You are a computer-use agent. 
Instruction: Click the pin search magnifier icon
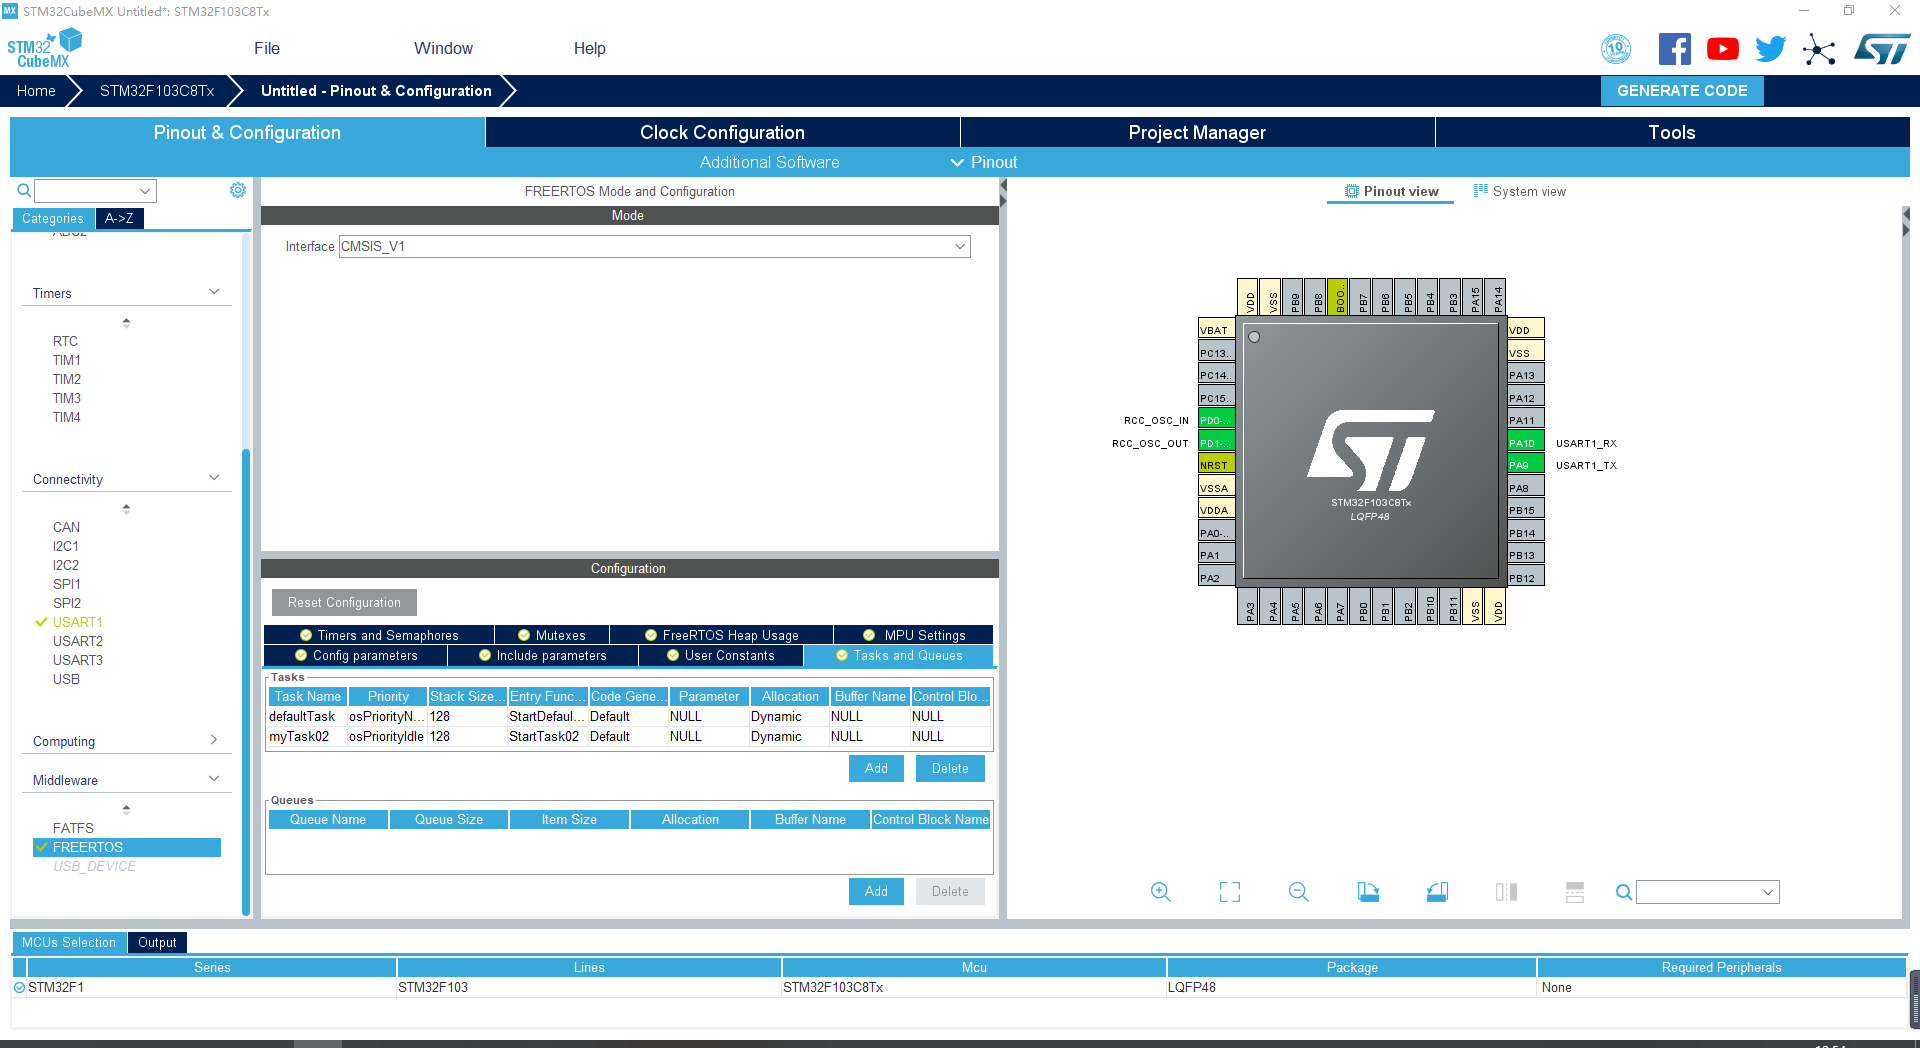point(1624,892)
